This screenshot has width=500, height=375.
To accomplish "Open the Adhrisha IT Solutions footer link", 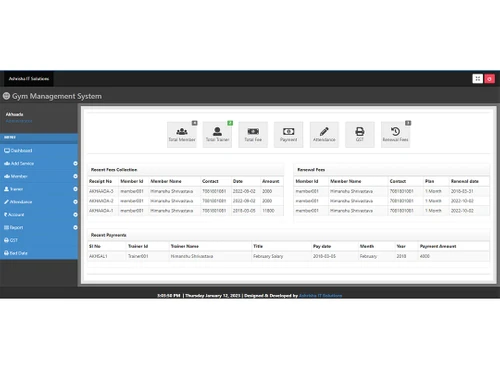I will click(321, 295).
